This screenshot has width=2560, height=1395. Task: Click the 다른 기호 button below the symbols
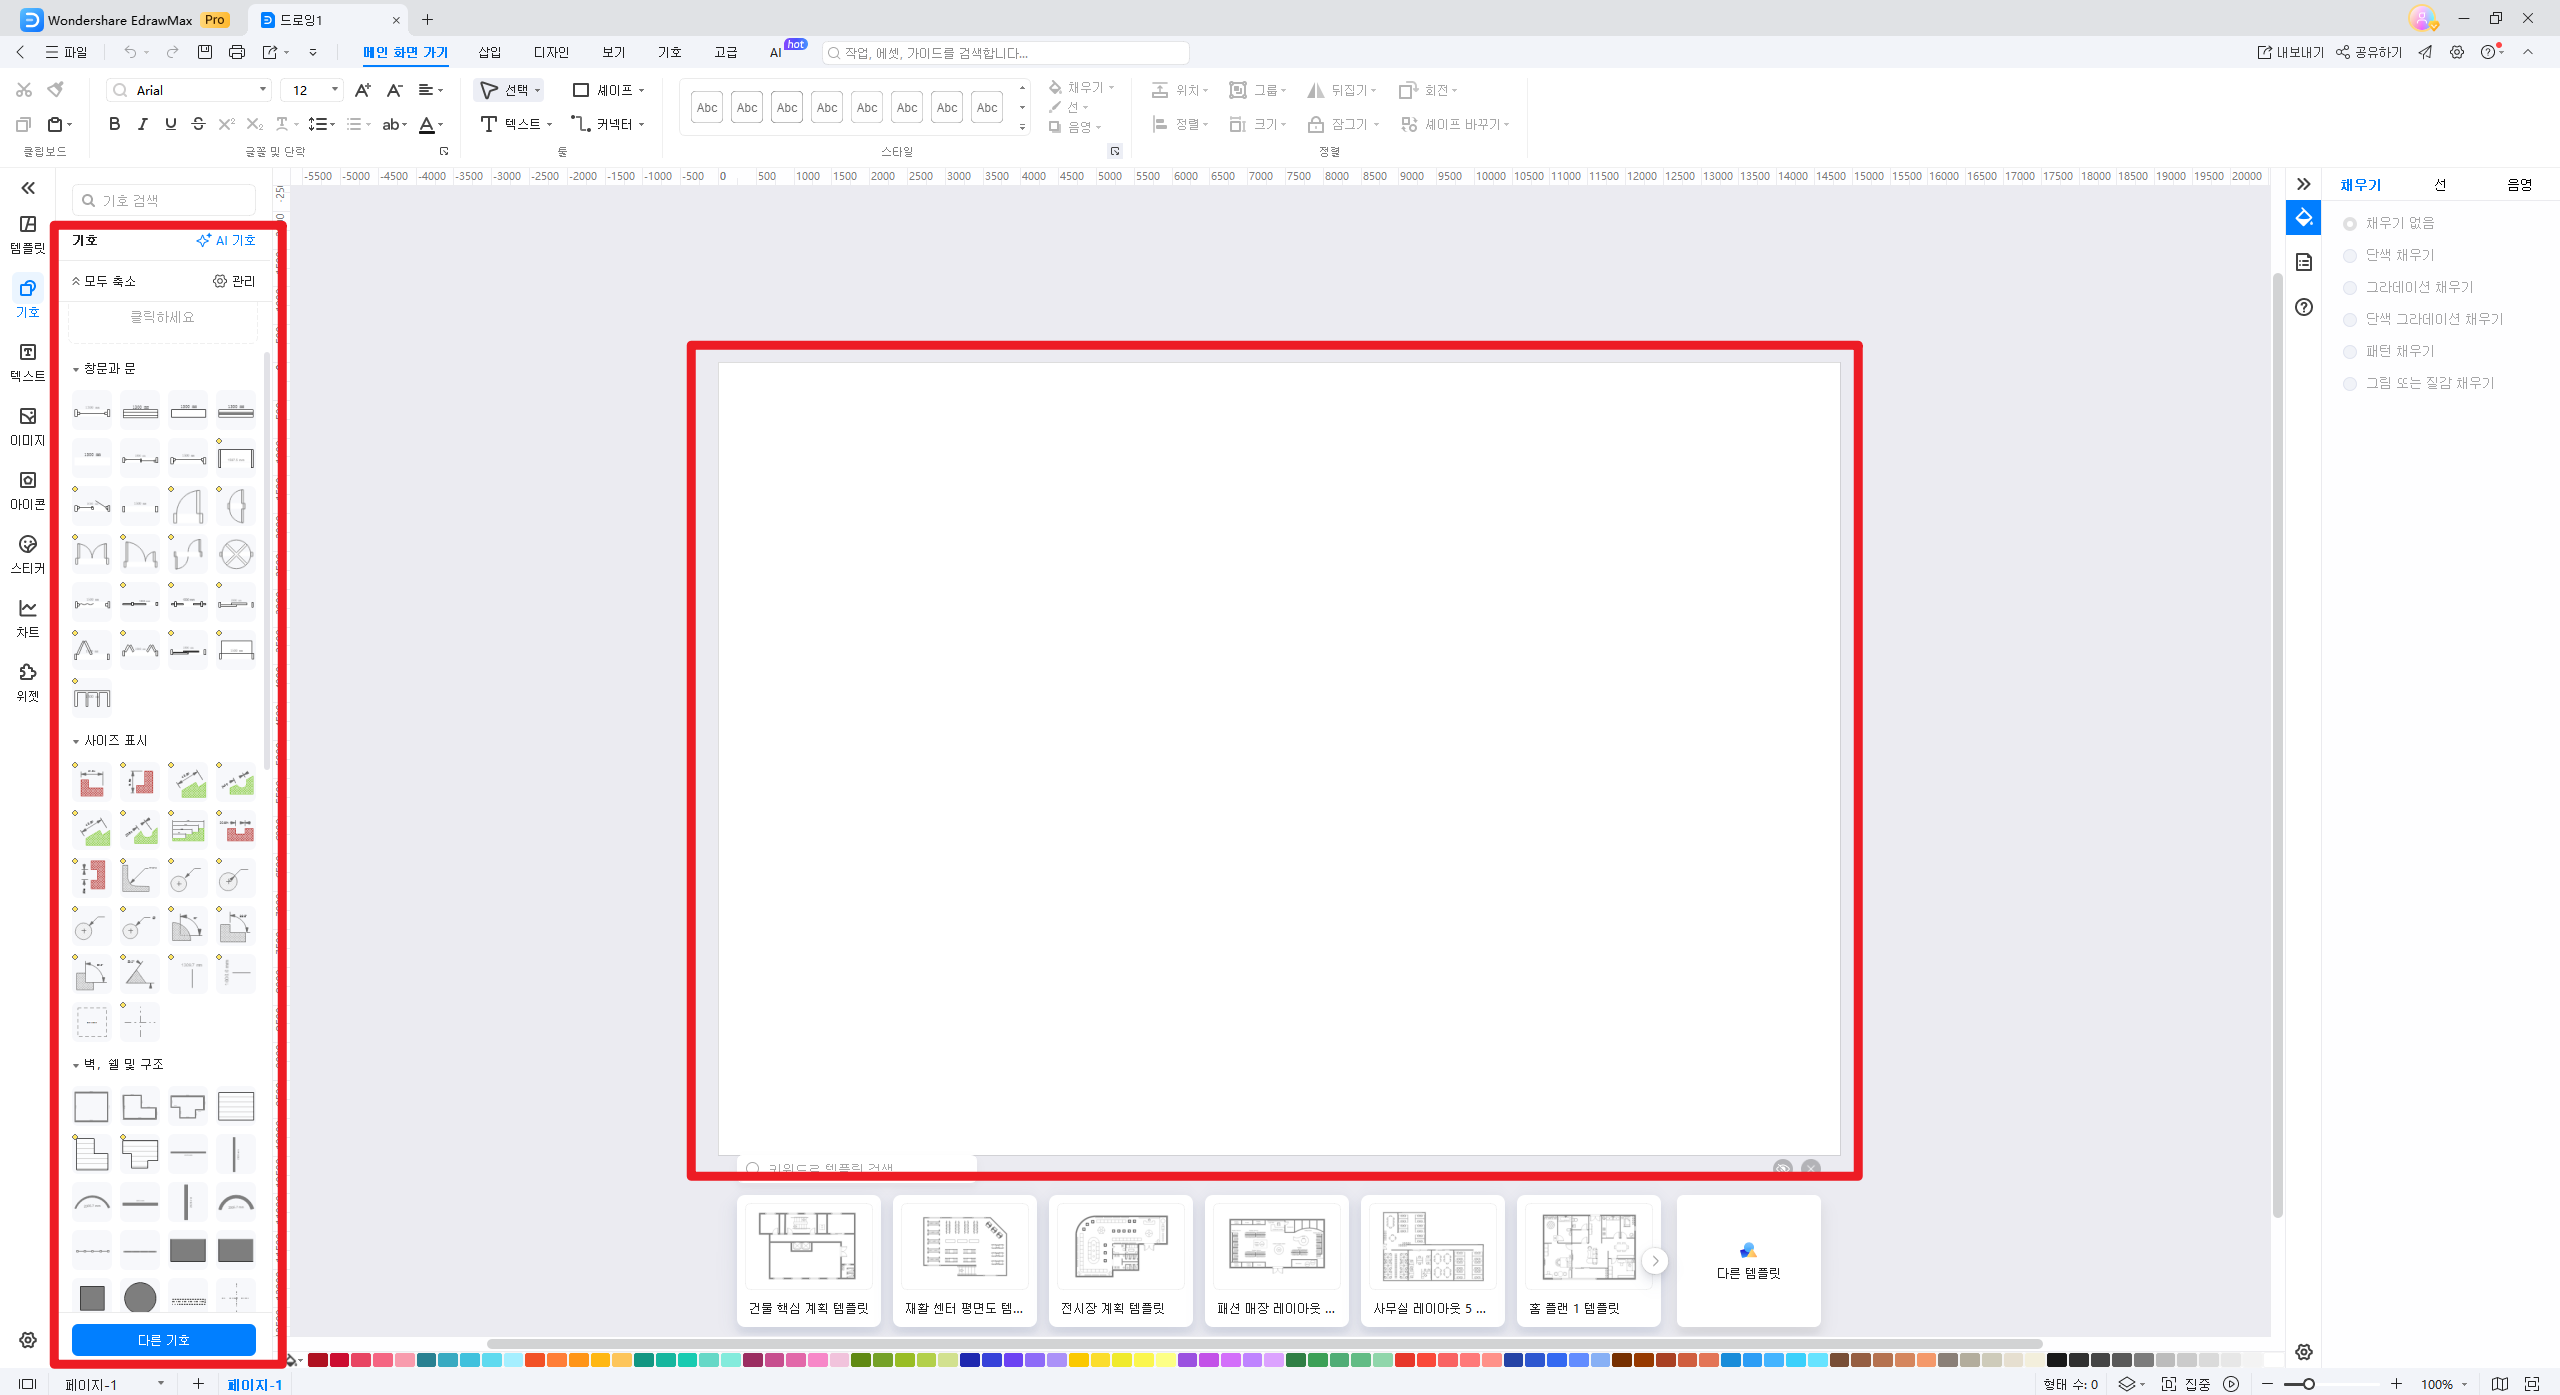(163, 1340)
